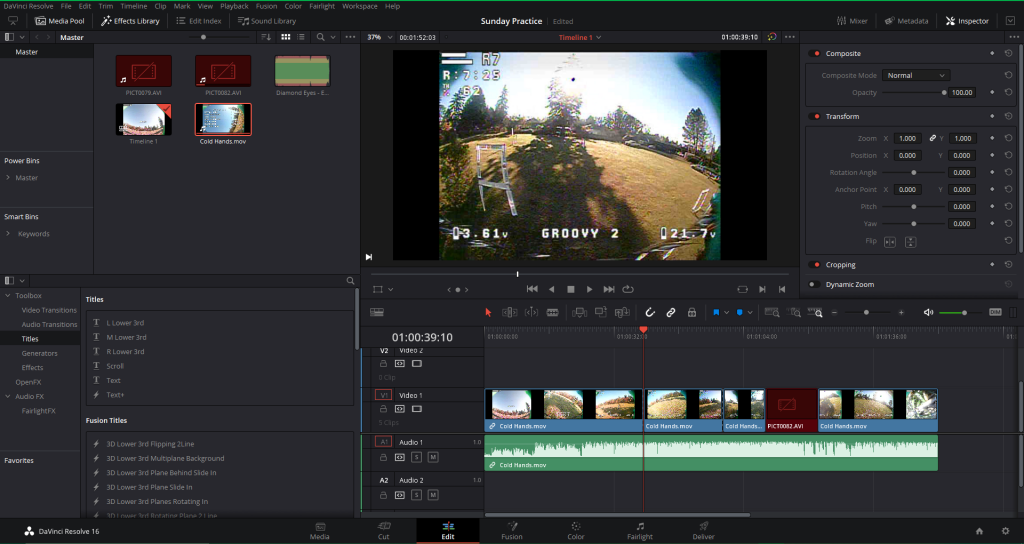The image size is (1024, 544).
Task: Expand the Power Bins Master tree item
Action: pyautogui.click(x=8, y=178)
